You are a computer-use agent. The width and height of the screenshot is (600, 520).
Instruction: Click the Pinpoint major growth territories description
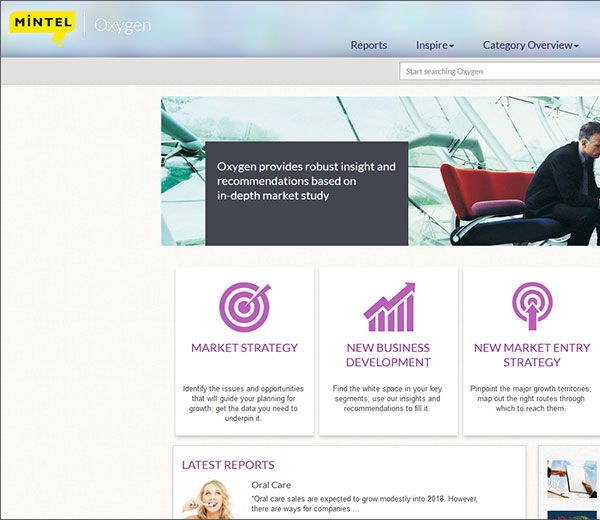(x=531, y=398)
